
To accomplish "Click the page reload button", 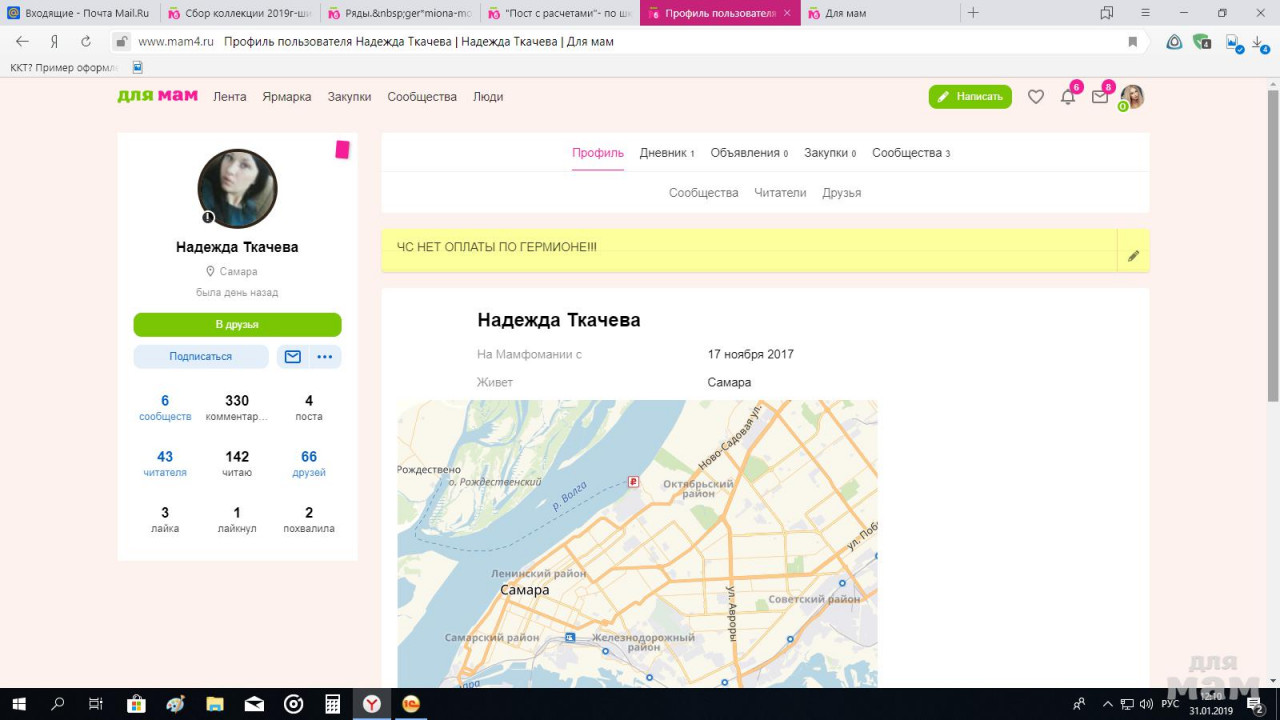I will pos(86,42).
